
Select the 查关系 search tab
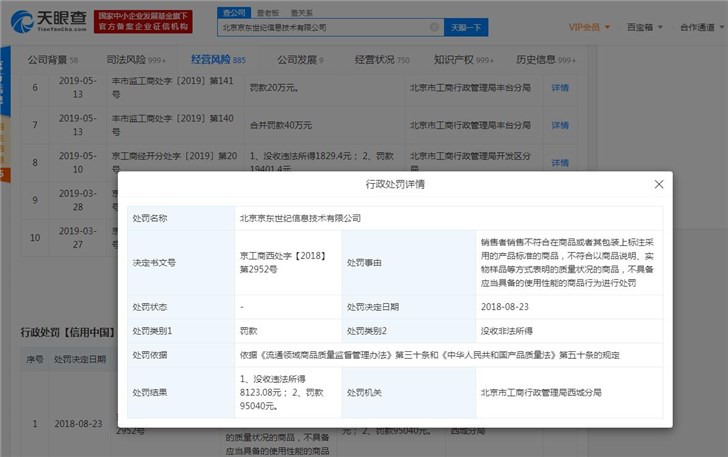(302, 13)
